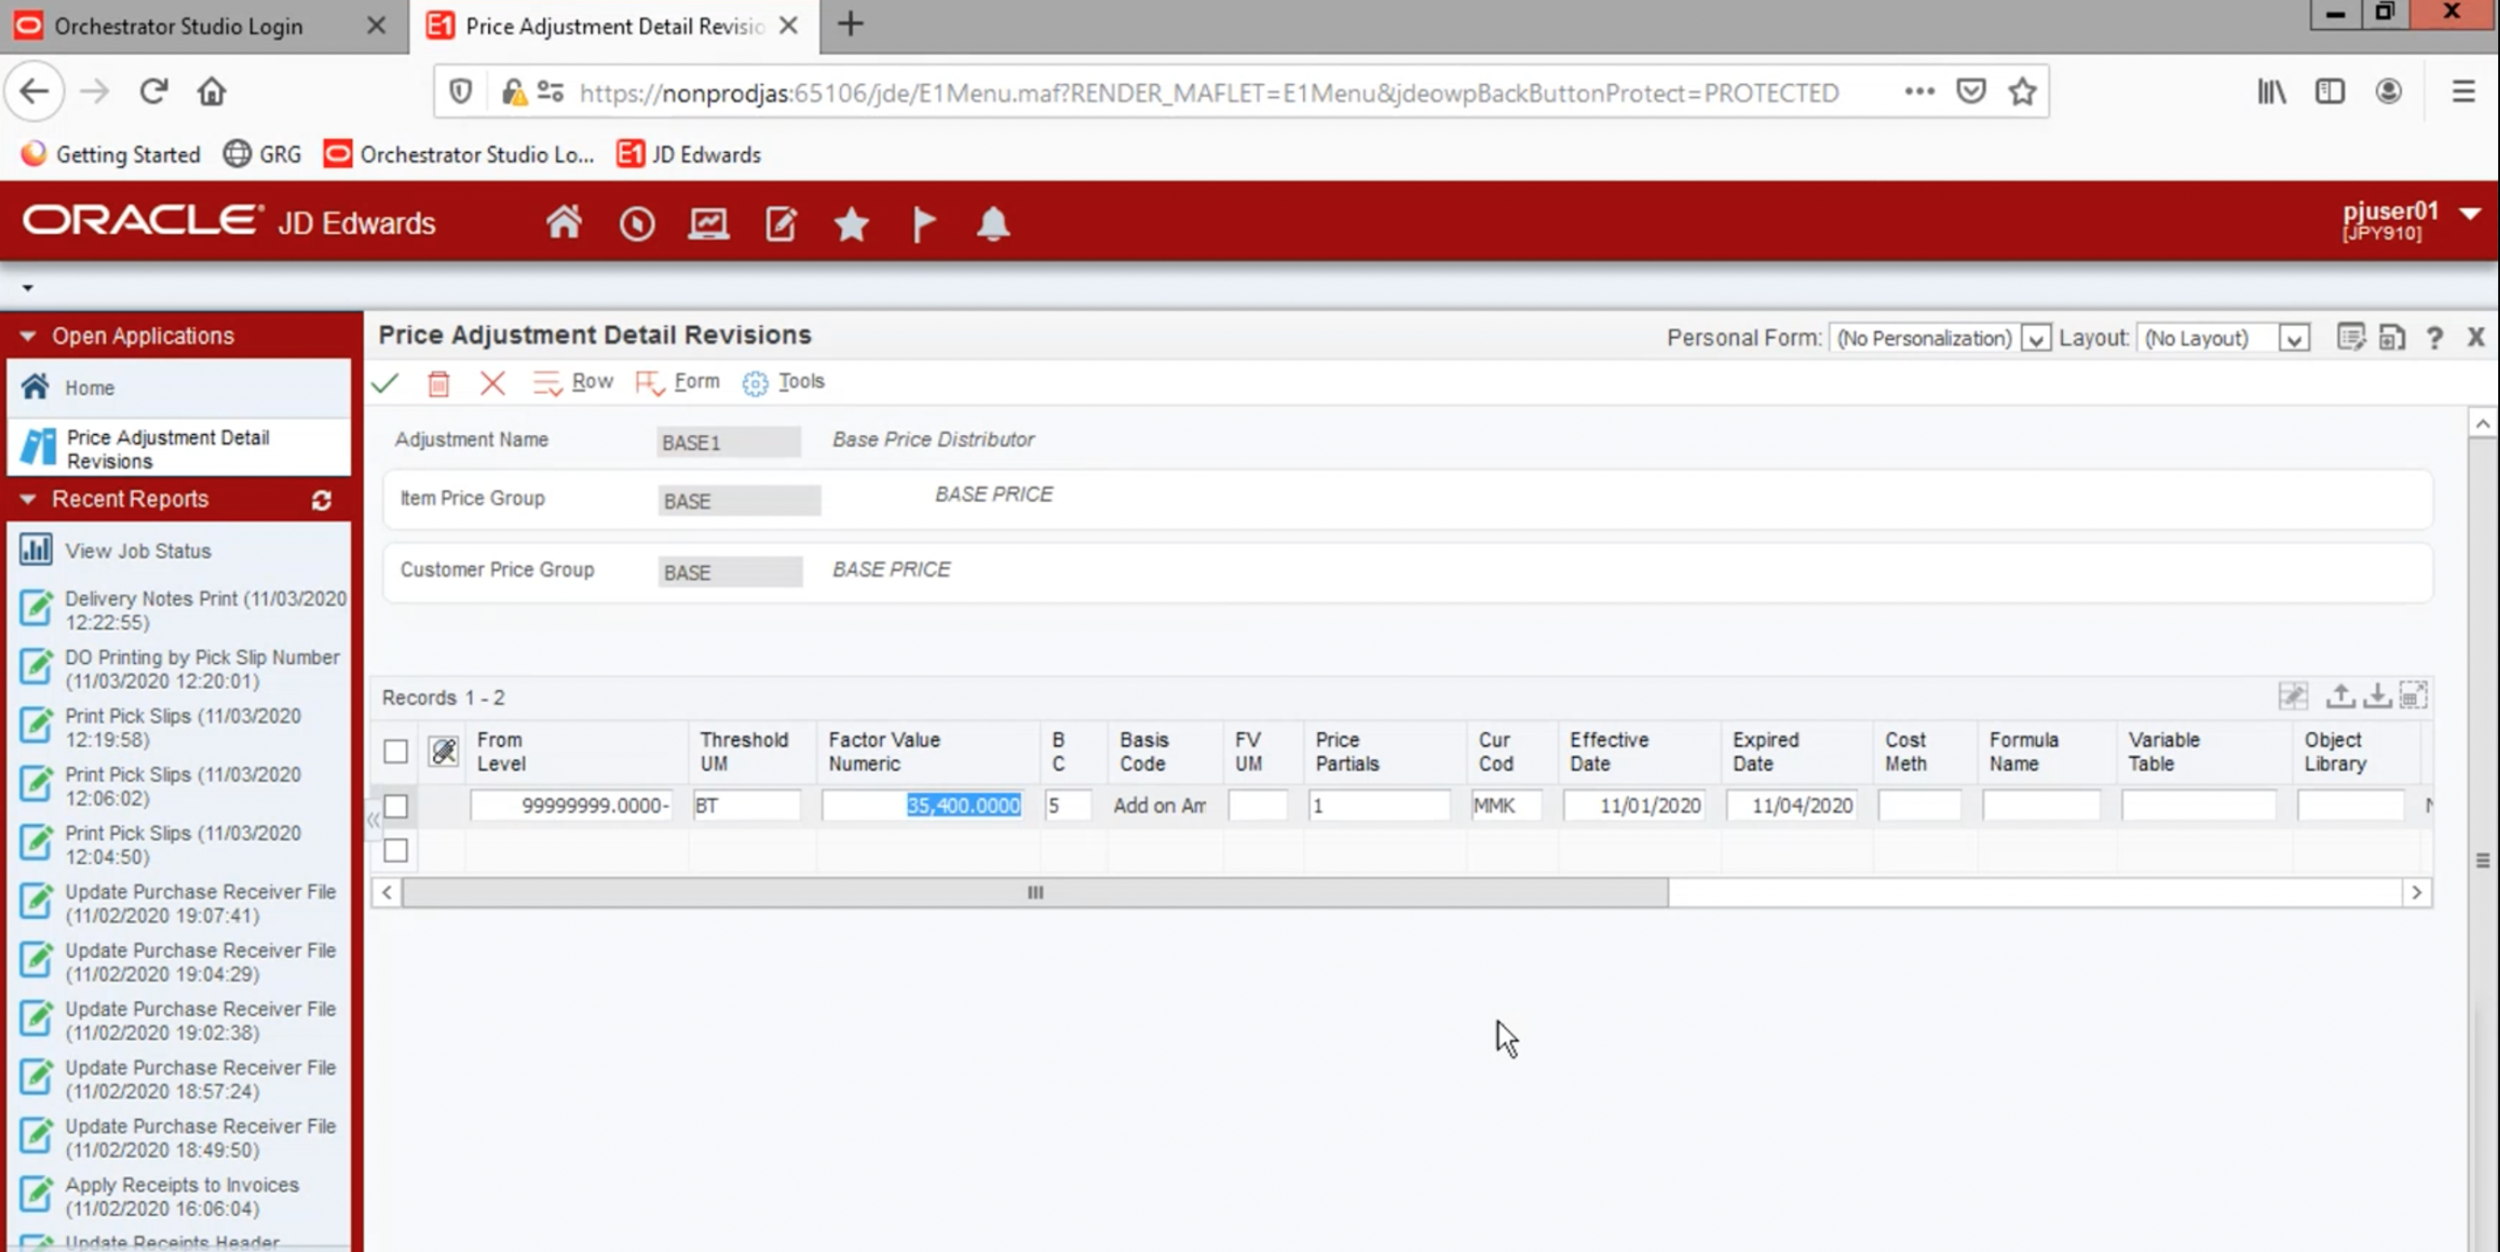Open the Favorites star icon
The width and height of the screenshot is (2500, 1252).
pos(851,223)
